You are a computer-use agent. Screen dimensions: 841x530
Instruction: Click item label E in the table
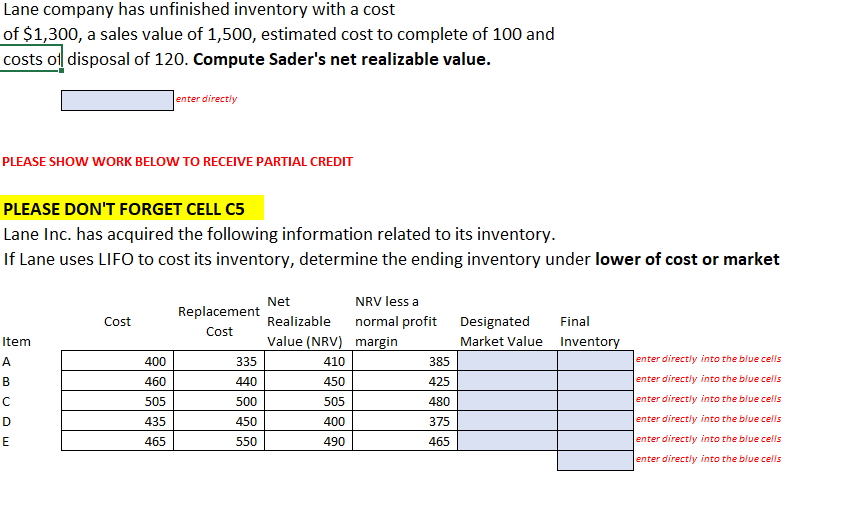6,441
